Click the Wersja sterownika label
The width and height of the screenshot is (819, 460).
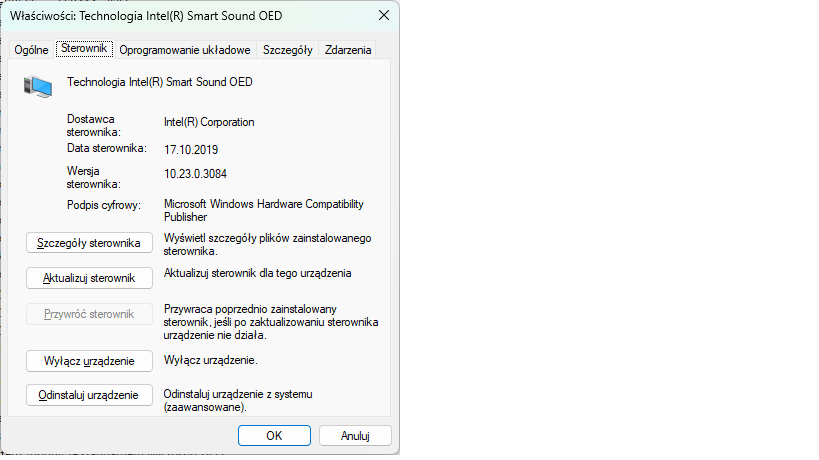point(93,178)
